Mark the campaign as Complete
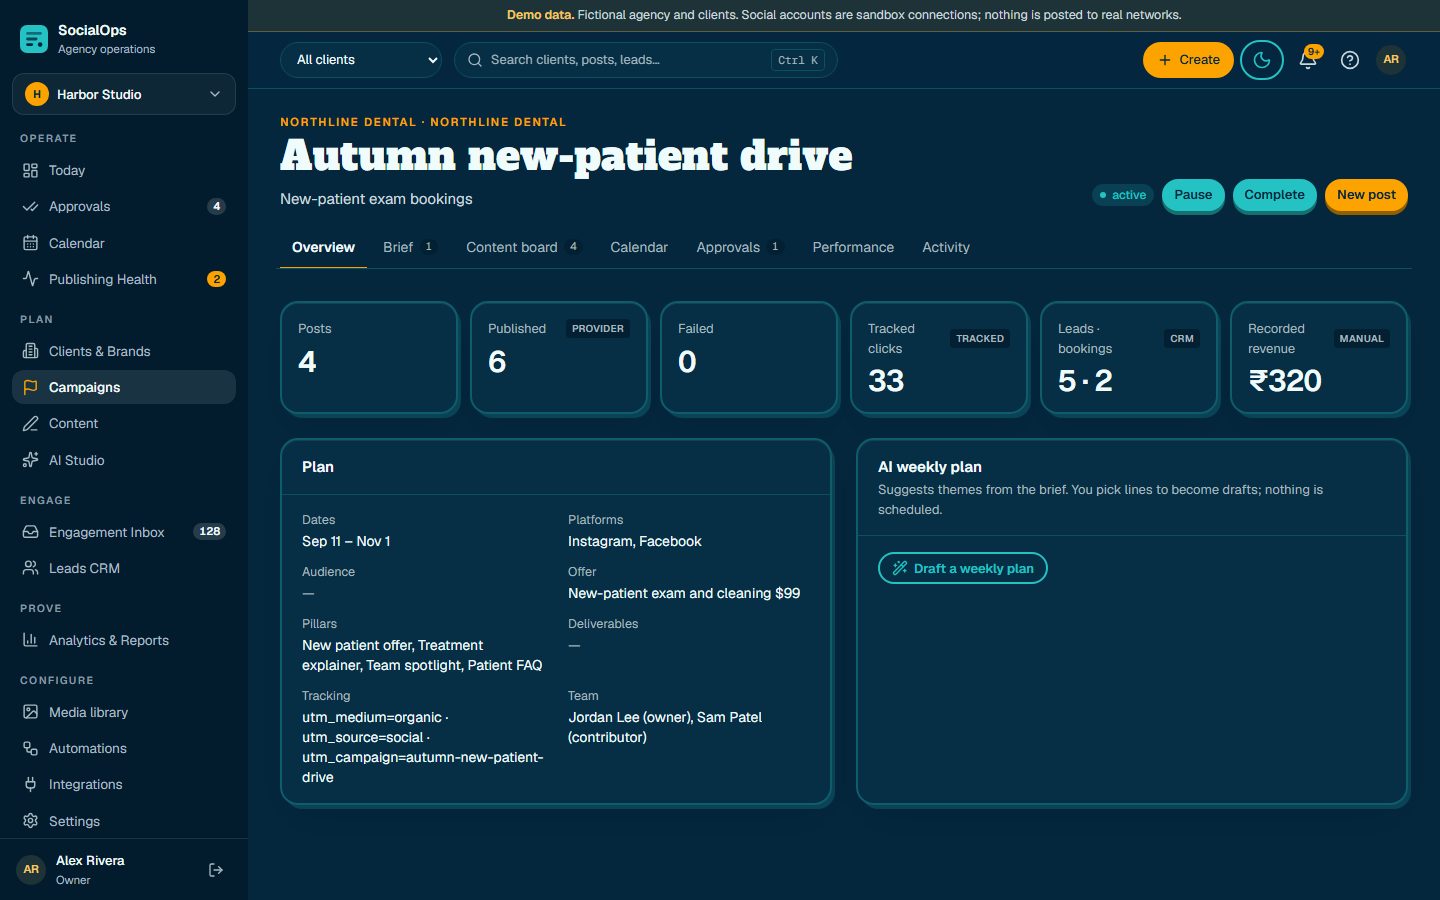The width and height of the screenshot is (1440, 900). [x=1274, y=195]
